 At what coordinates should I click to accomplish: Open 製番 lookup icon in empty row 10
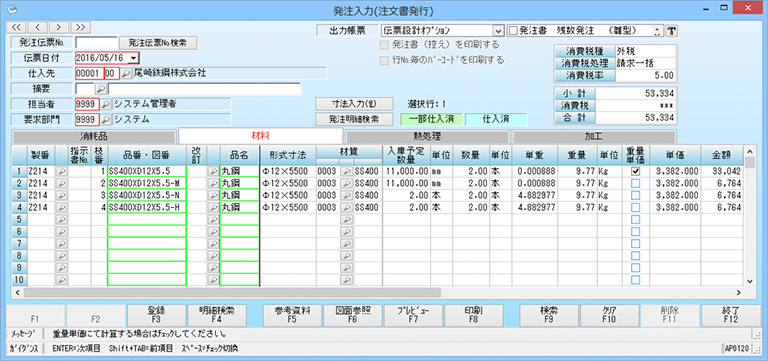62,280
